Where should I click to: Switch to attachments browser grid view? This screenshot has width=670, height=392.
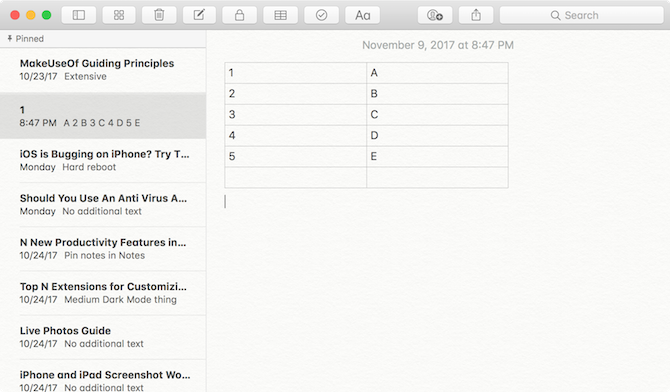[119, 15]
